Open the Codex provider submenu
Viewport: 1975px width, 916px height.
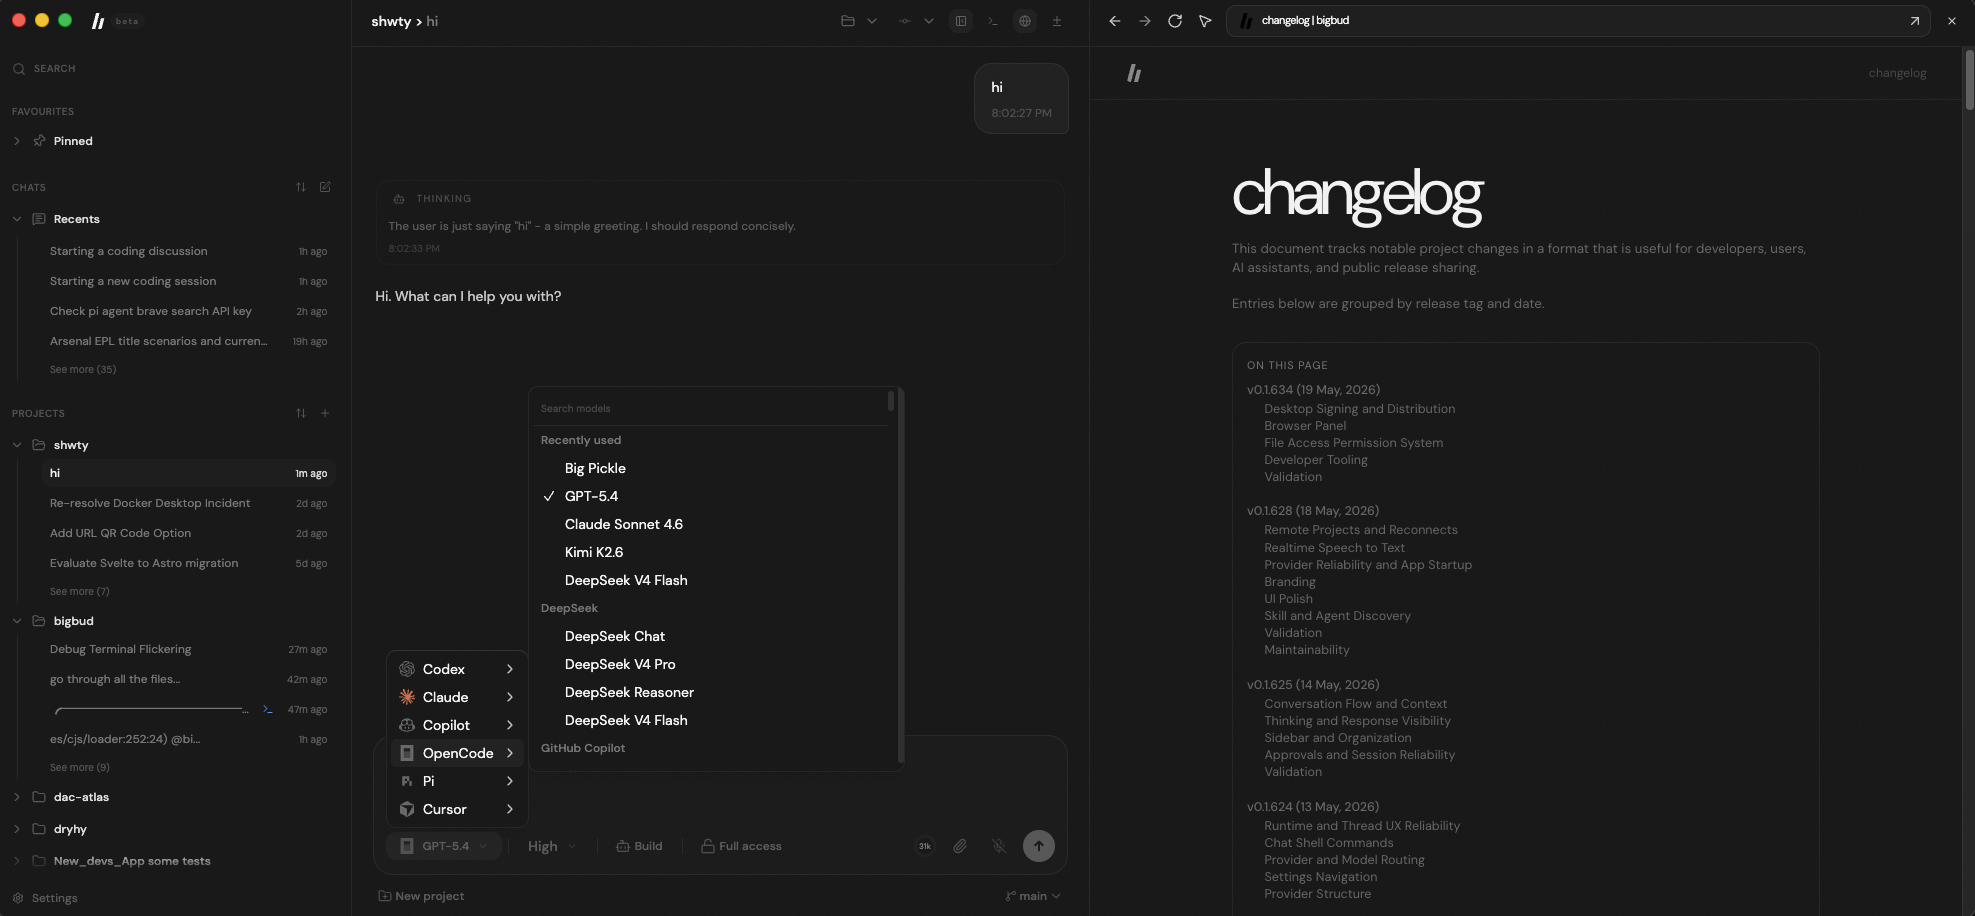tap(457, 669)
